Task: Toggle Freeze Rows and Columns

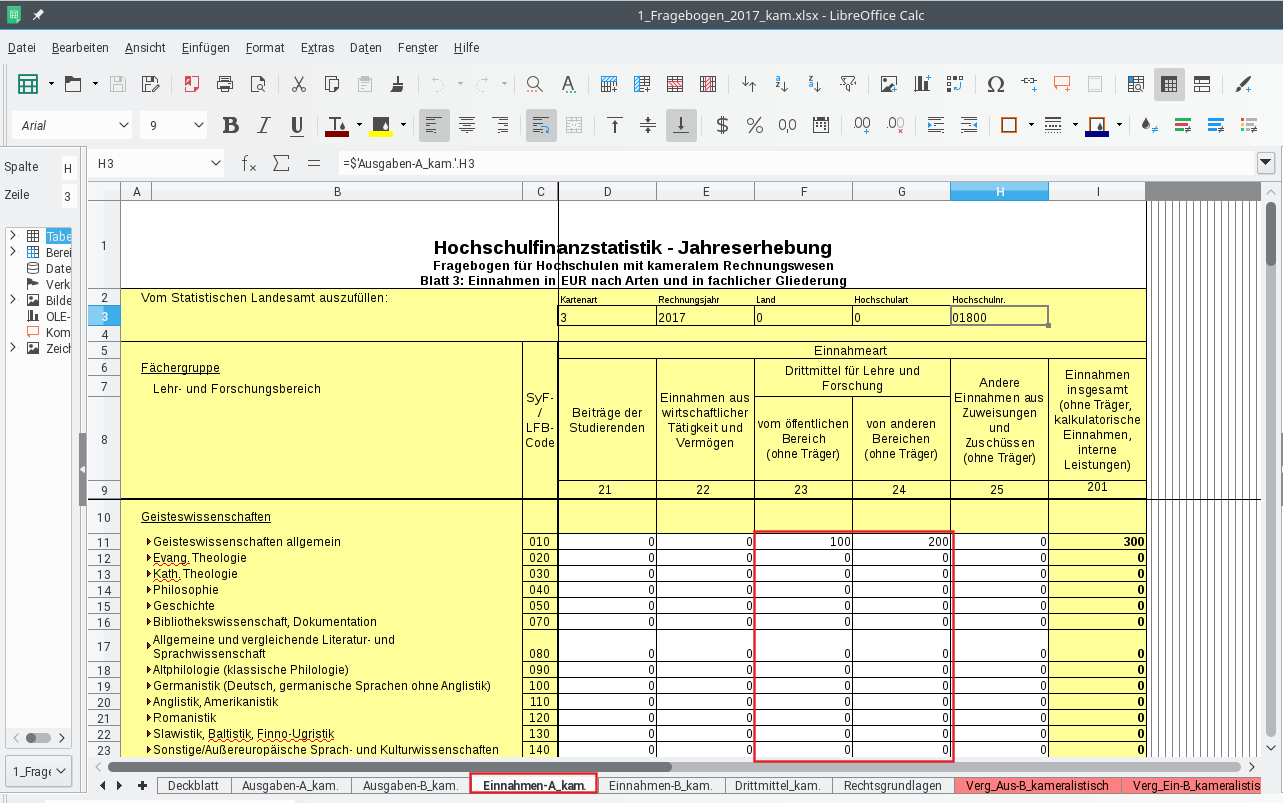Action: coord(1169,84)
